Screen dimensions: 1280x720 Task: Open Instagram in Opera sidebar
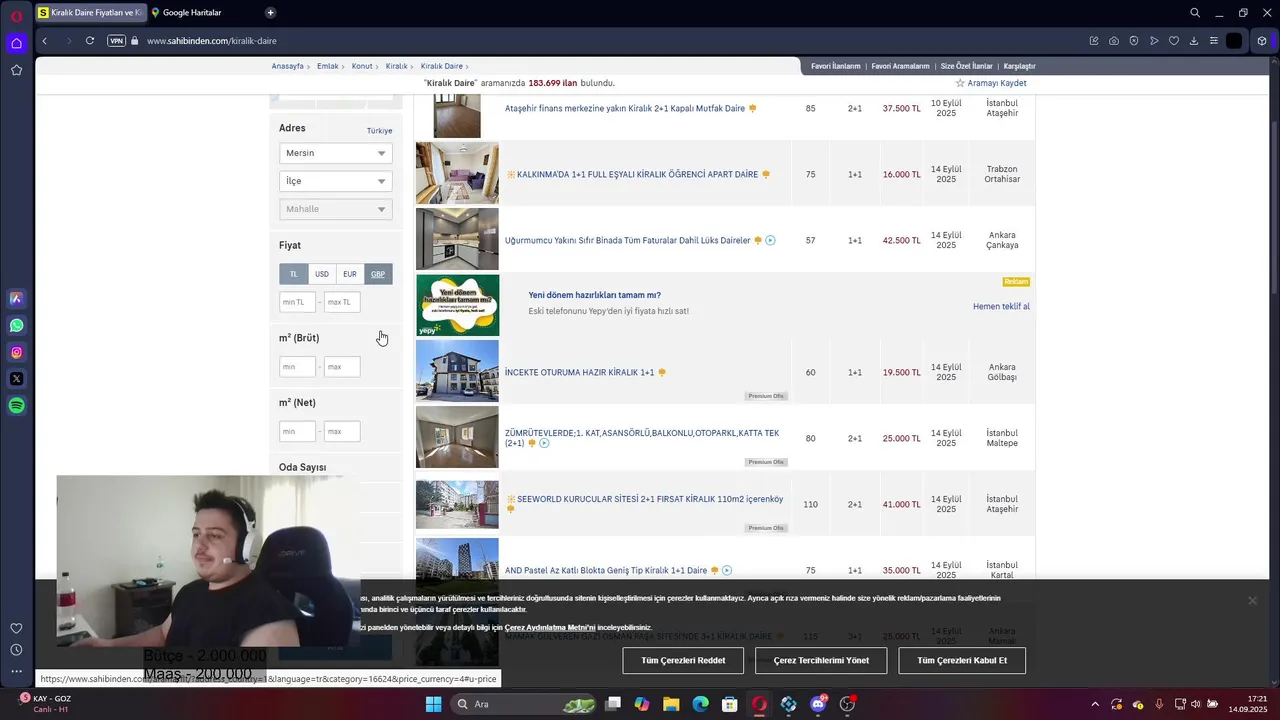click(x=16, y=352)
